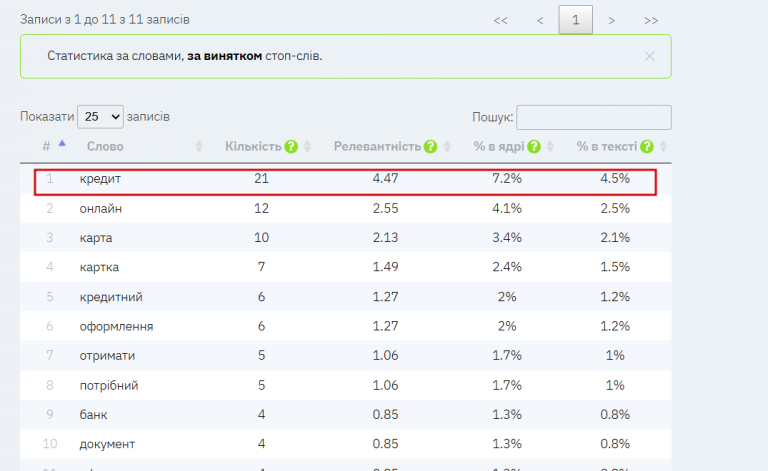Select page 1 in pagination
This screenshot has height=471, width=768.
coord(576,20)
